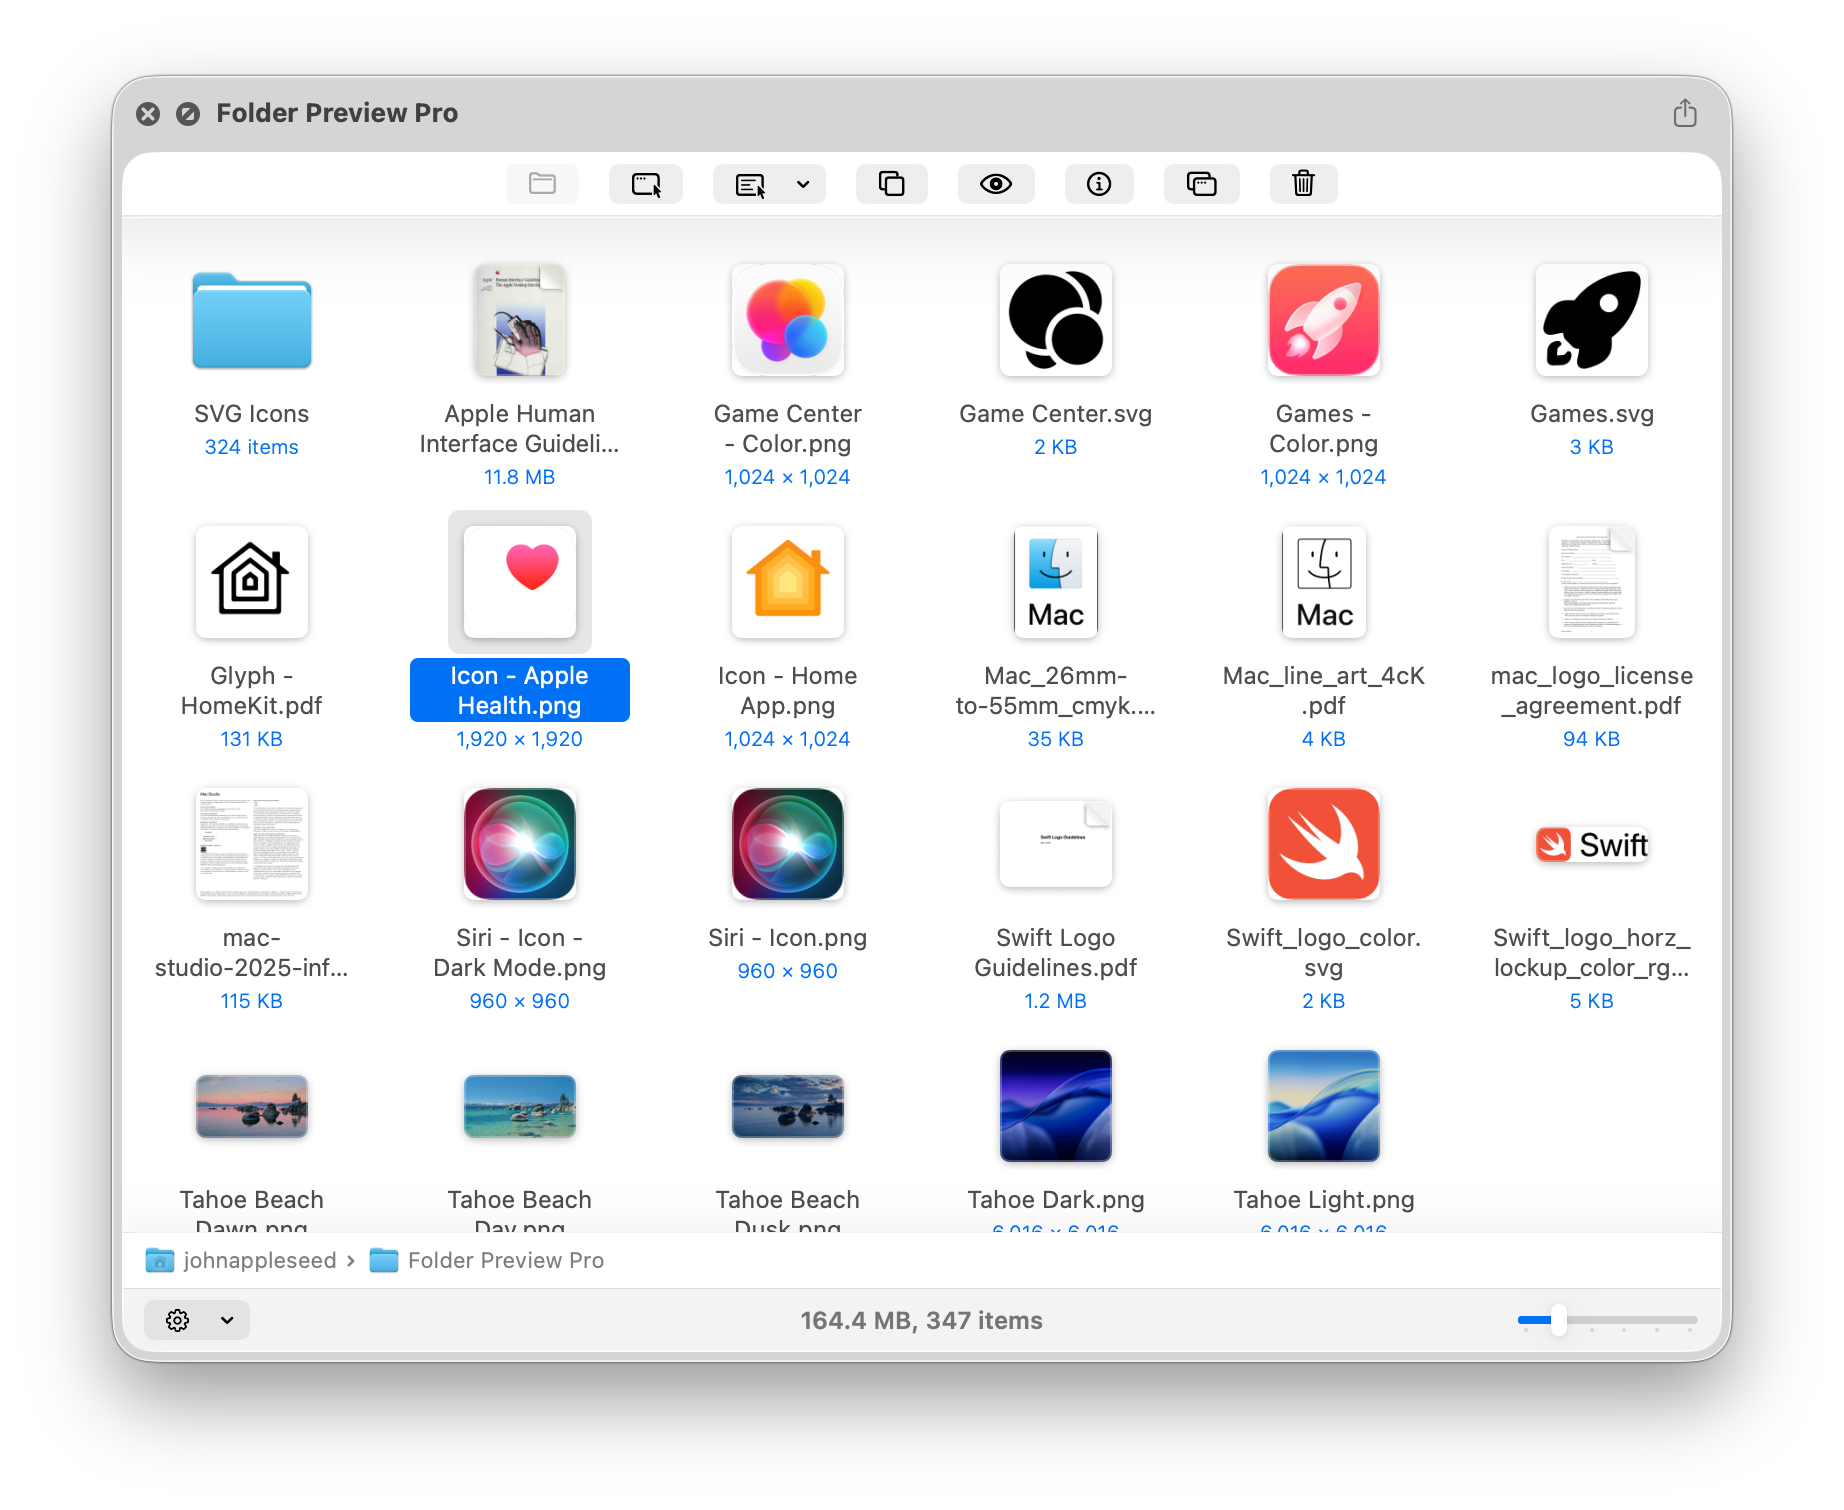Viewport: 1844px width, 1510px height.
Task: Click Folder Preview Pro in path bar
Action: tap(486, 1260)
